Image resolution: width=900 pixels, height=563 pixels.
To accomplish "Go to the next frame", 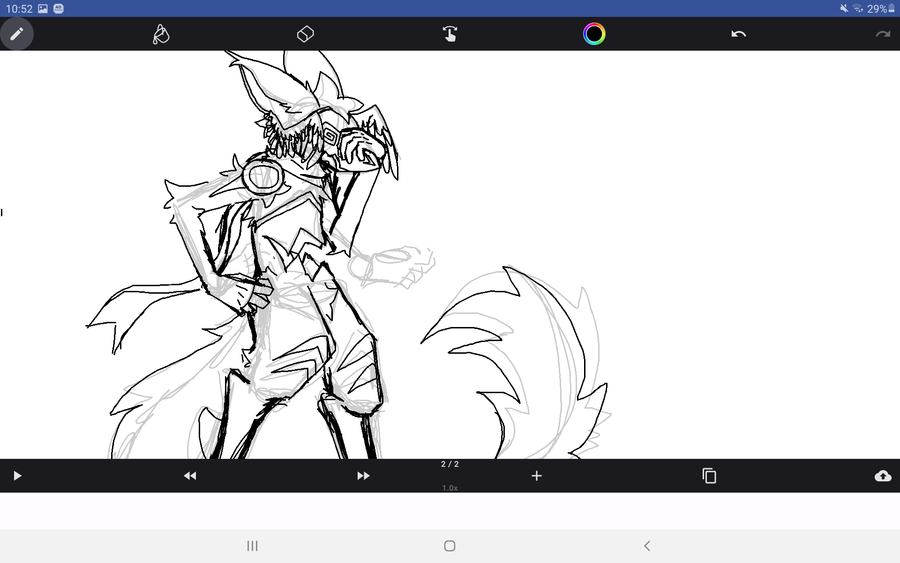I will 363,476.
